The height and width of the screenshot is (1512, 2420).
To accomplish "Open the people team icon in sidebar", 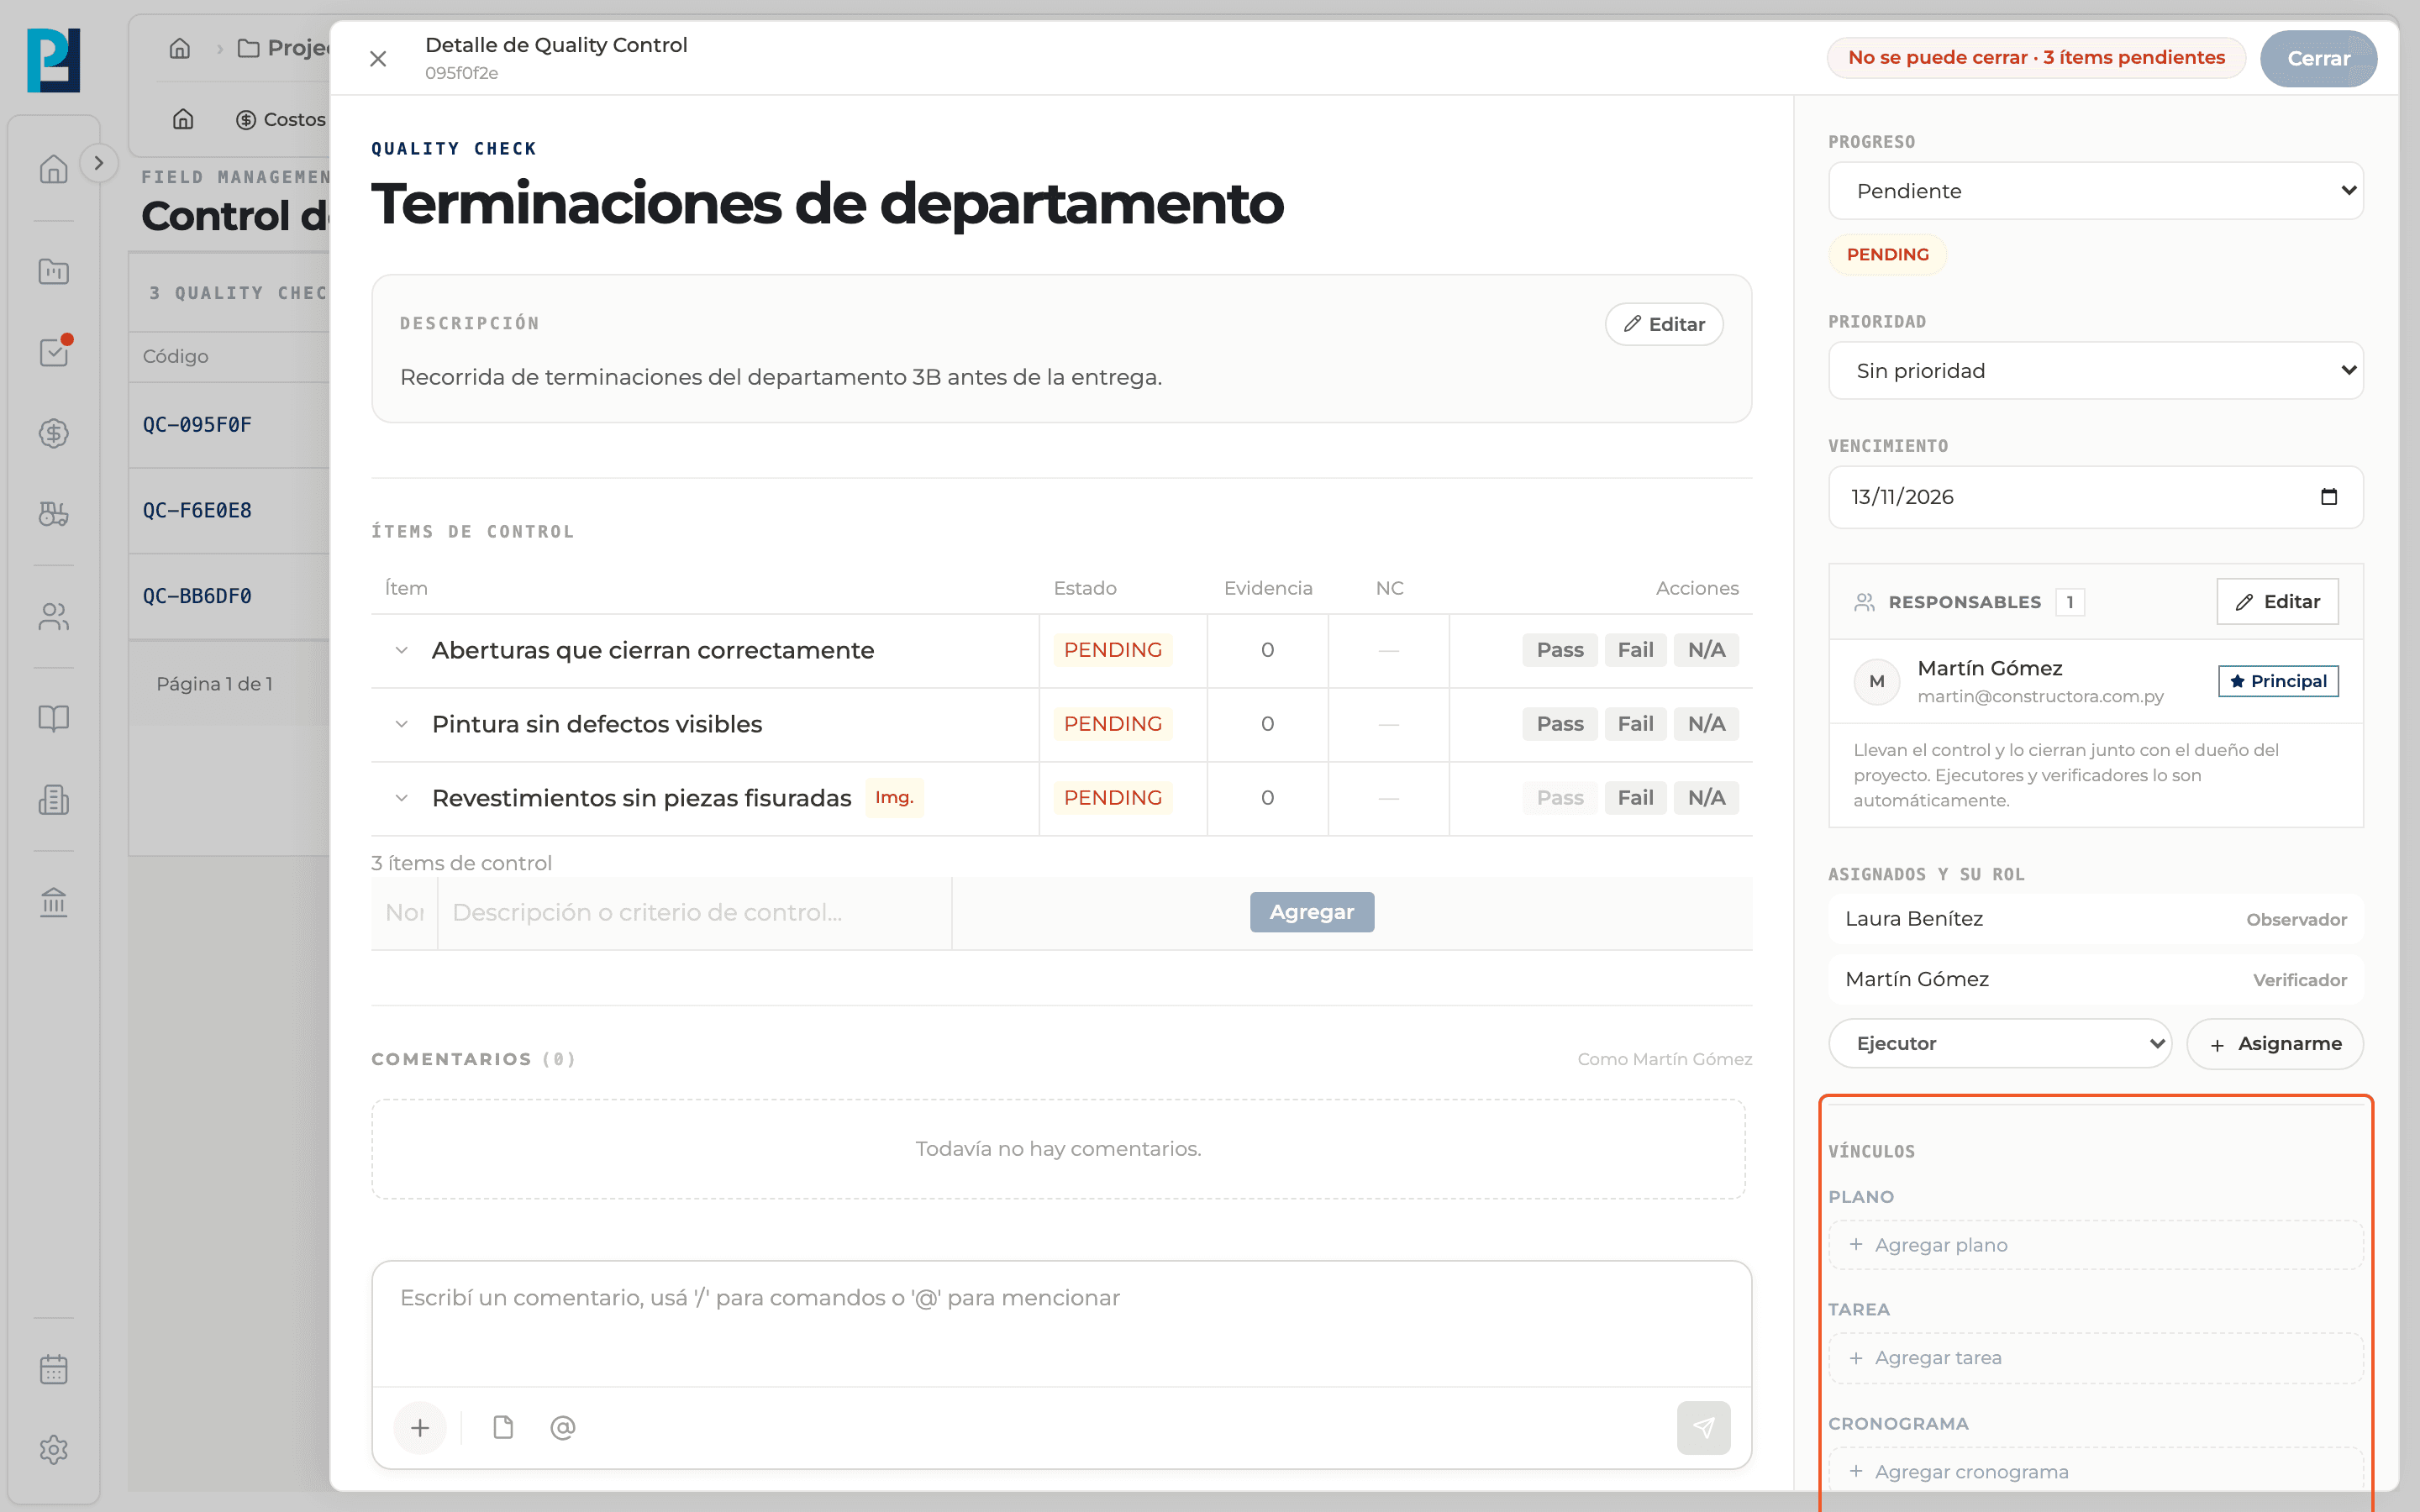I will pyautogui.click(x=54, y=617).
